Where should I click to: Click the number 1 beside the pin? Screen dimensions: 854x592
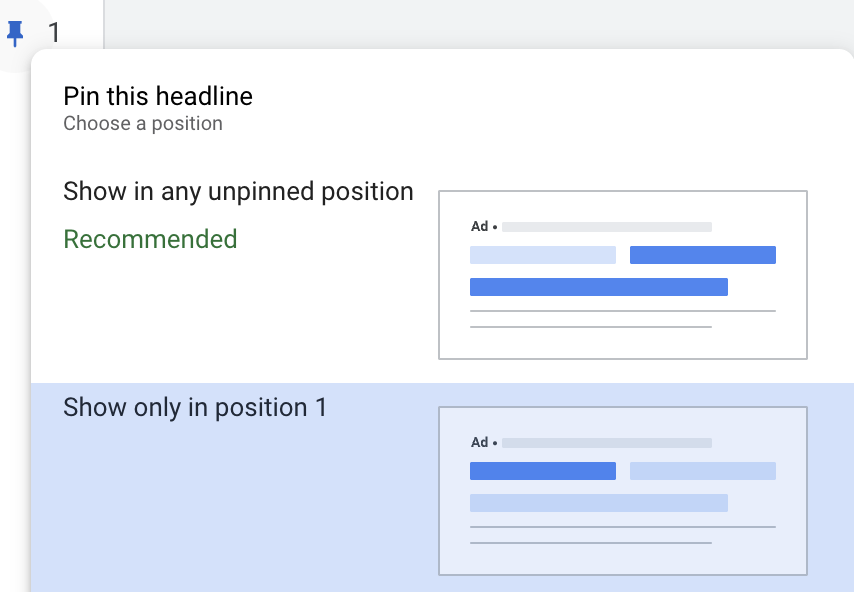click(x=54, y=33)
